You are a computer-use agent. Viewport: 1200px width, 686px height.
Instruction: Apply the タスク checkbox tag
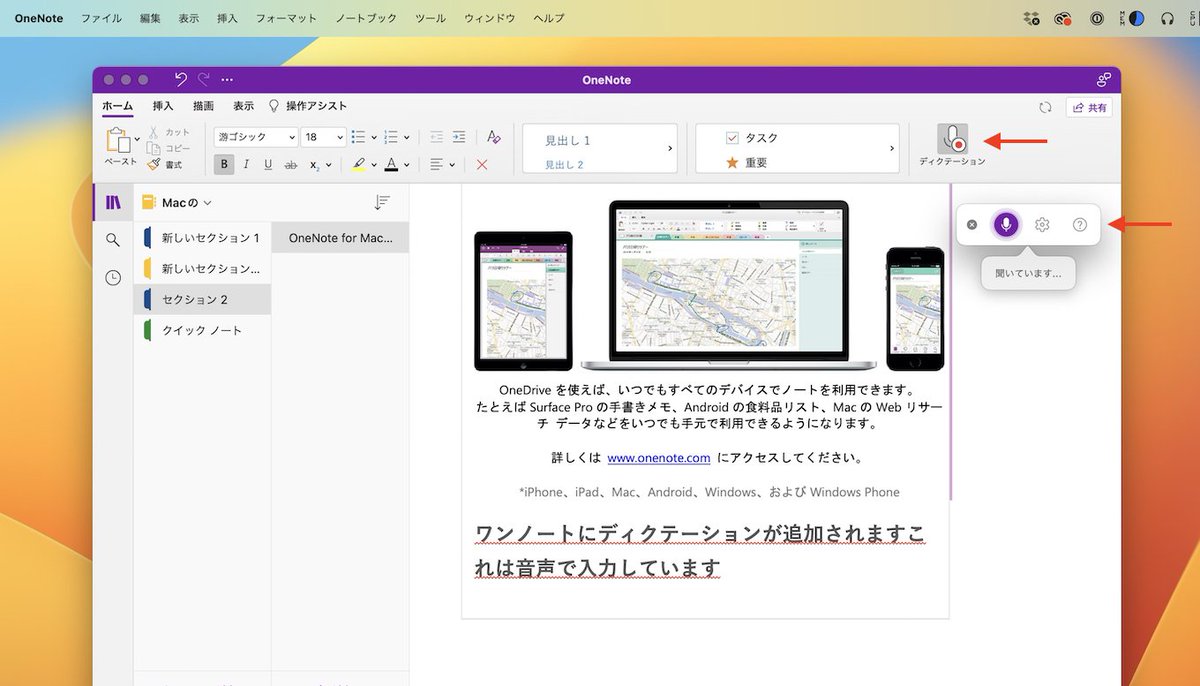[x=751, y=138]
